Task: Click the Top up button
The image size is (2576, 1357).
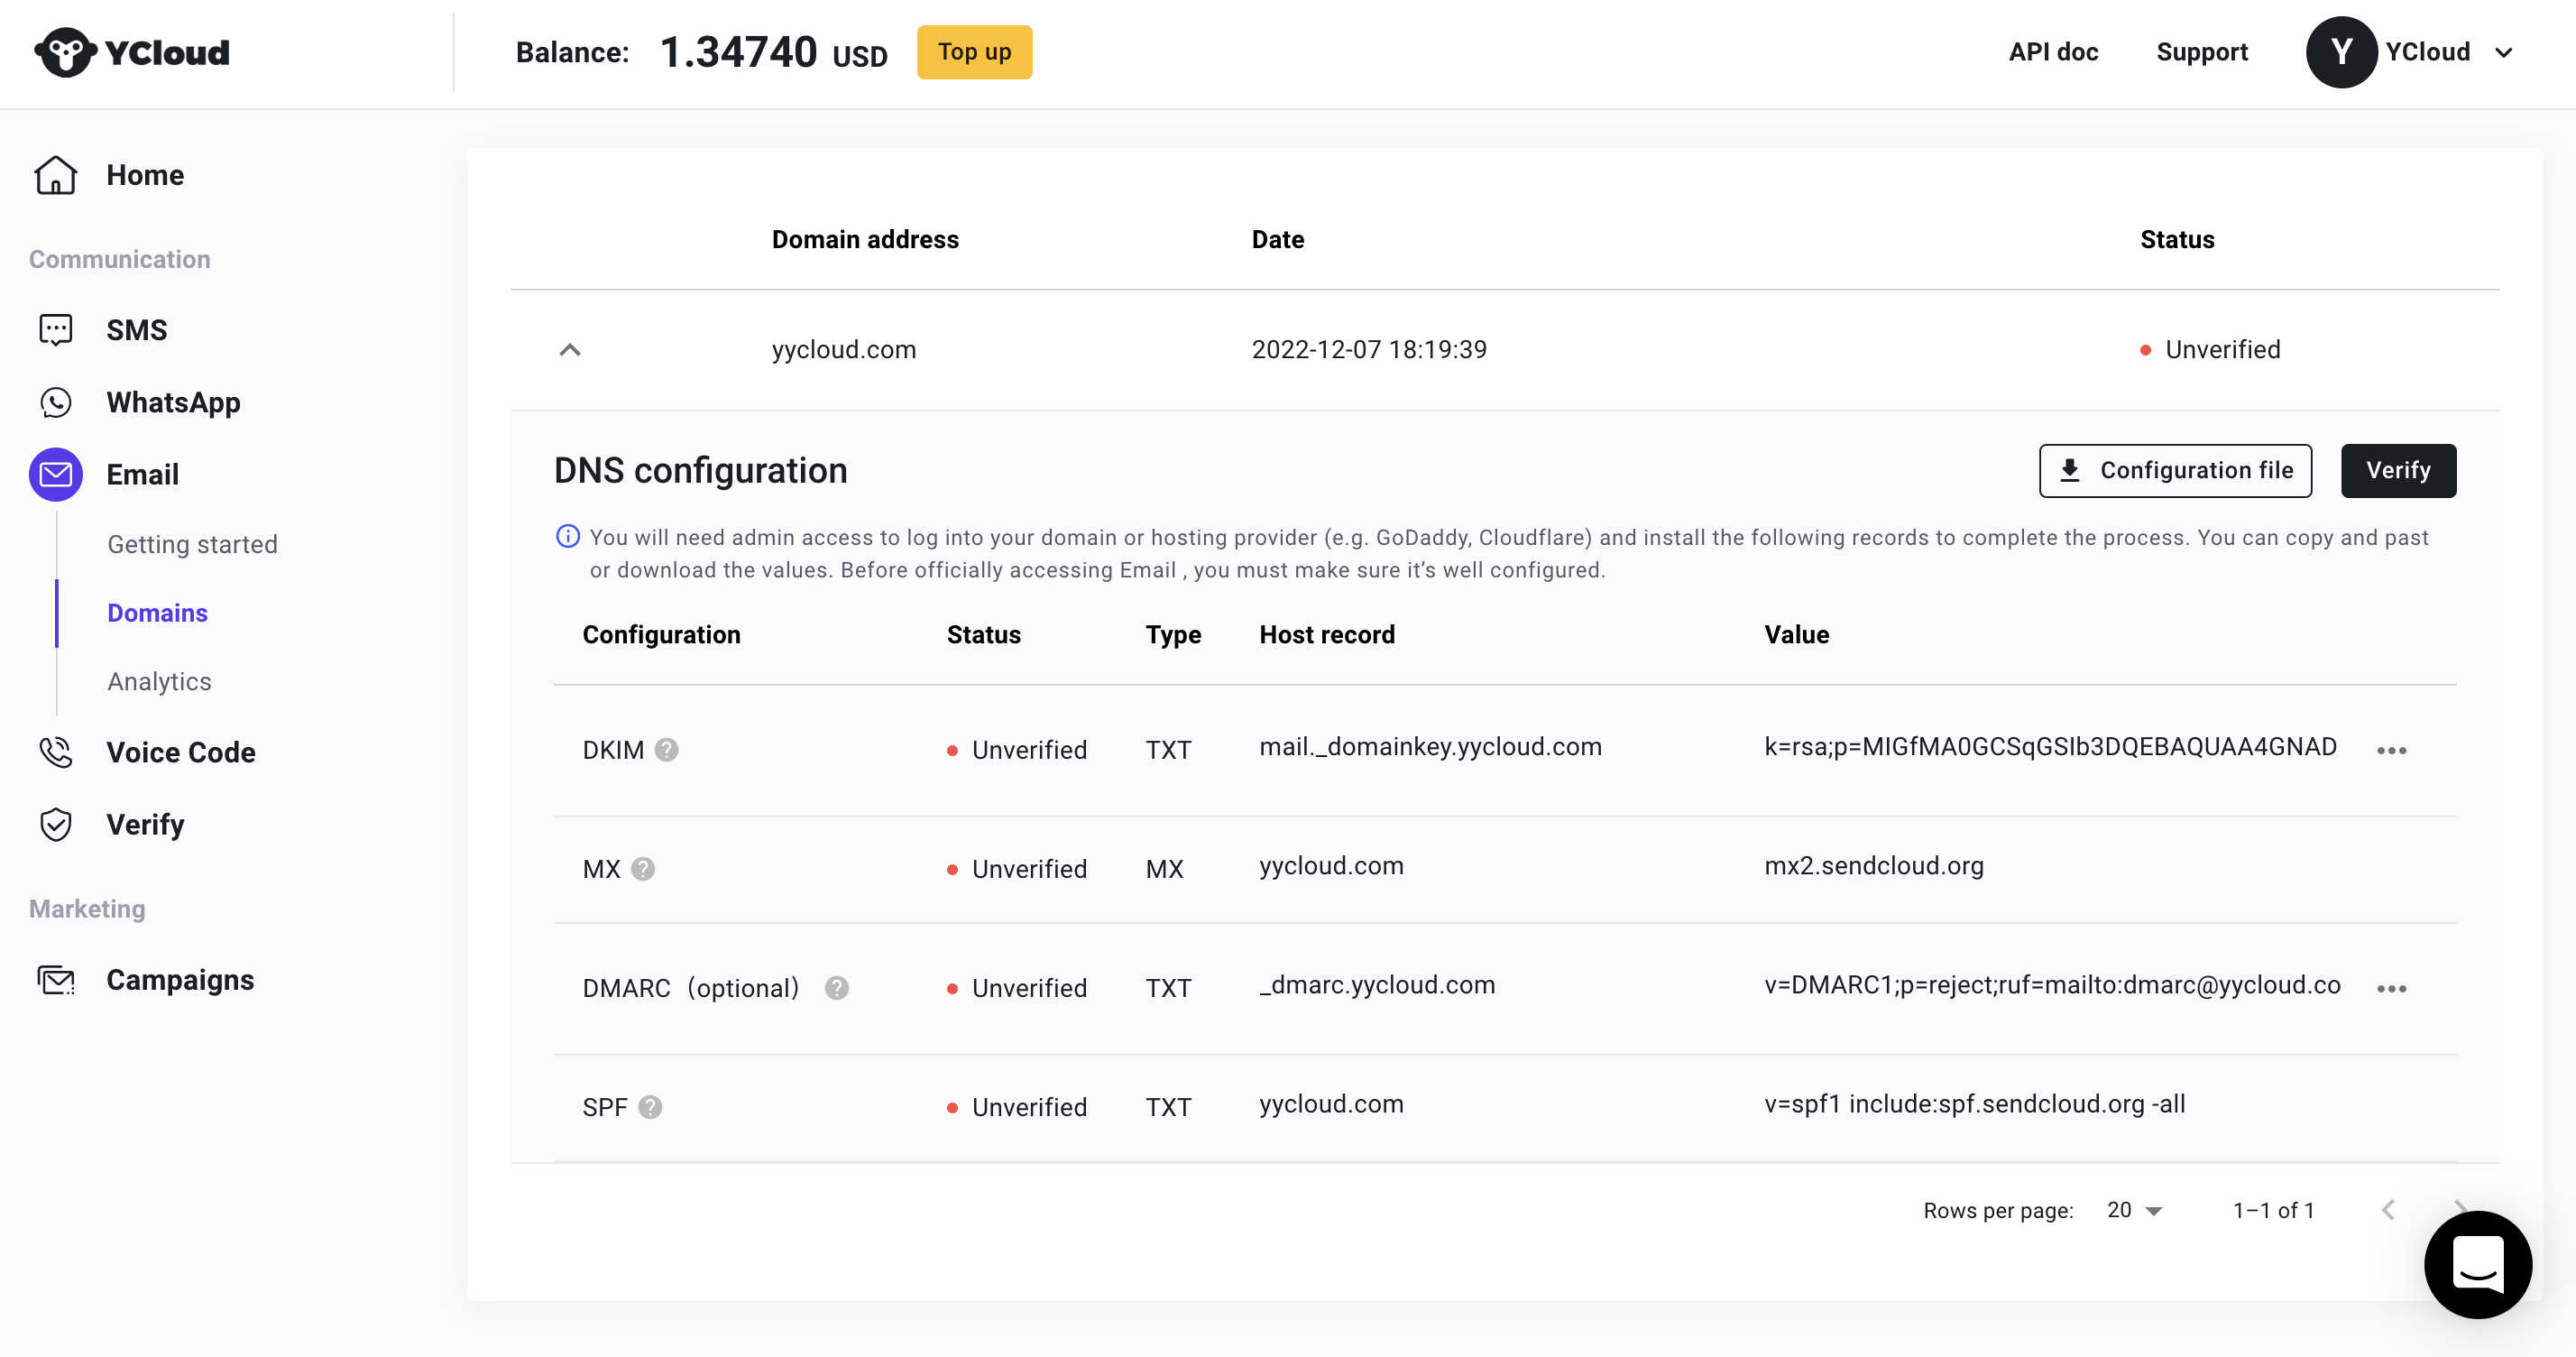Action: [x=974, y=52]
